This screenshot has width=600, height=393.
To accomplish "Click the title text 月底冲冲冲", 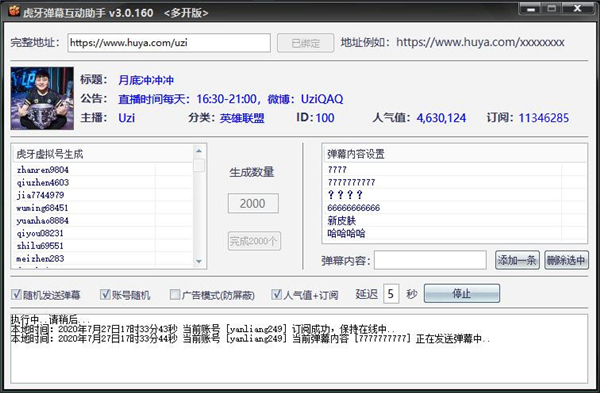I will (x=146, y=80).
